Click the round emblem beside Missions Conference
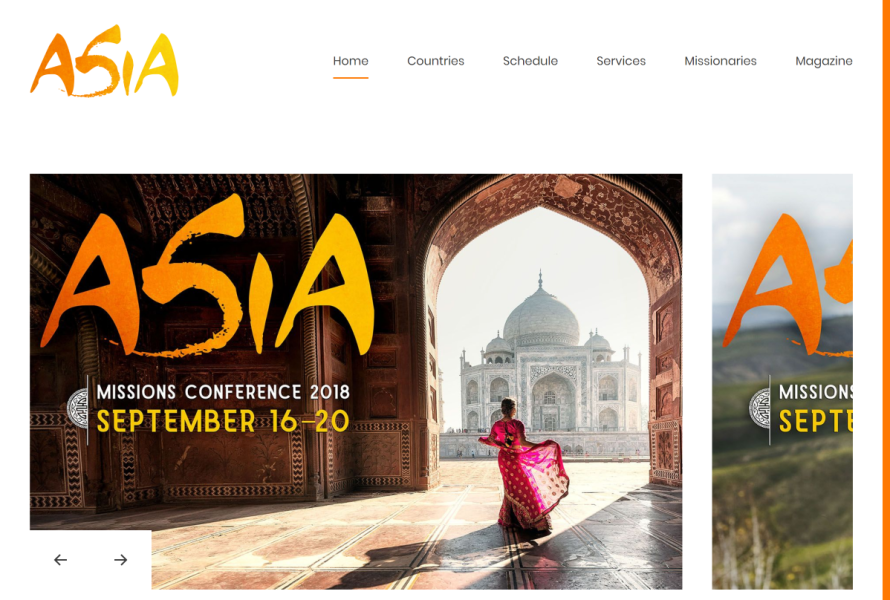This screenshot has height=600, width=890. tap(77, 408)
